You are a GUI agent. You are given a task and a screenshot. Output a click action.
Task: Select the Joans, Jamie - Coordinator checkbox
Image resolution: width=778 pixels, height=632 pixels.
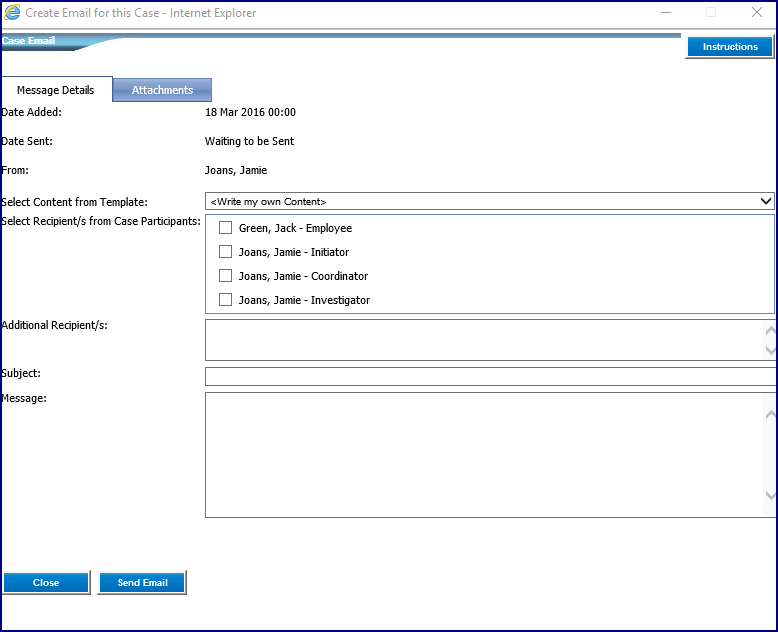pyautogui.click(x=225, y=275)
